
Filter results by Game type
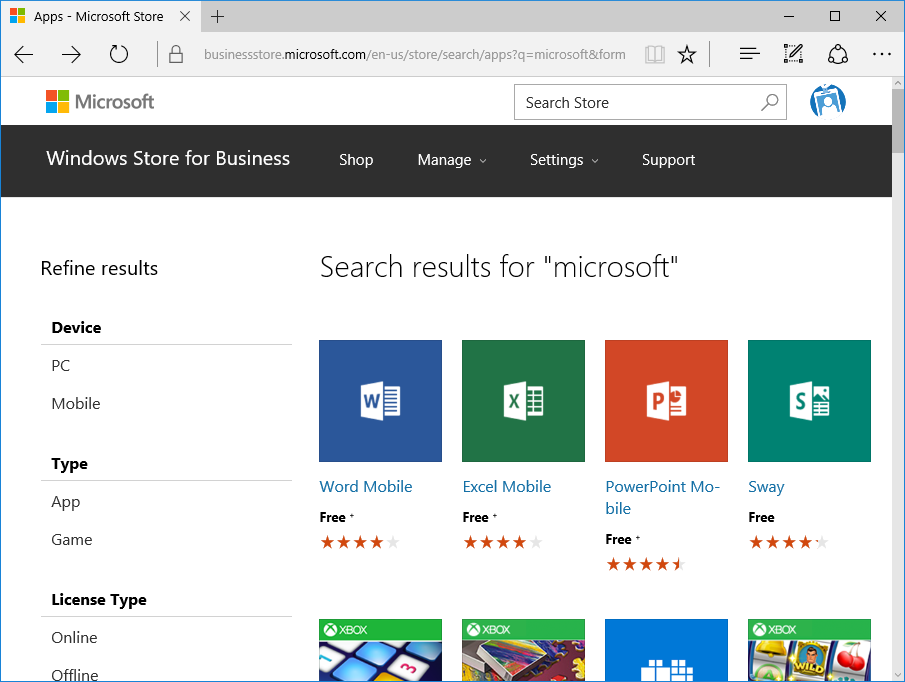click(72, 540)
